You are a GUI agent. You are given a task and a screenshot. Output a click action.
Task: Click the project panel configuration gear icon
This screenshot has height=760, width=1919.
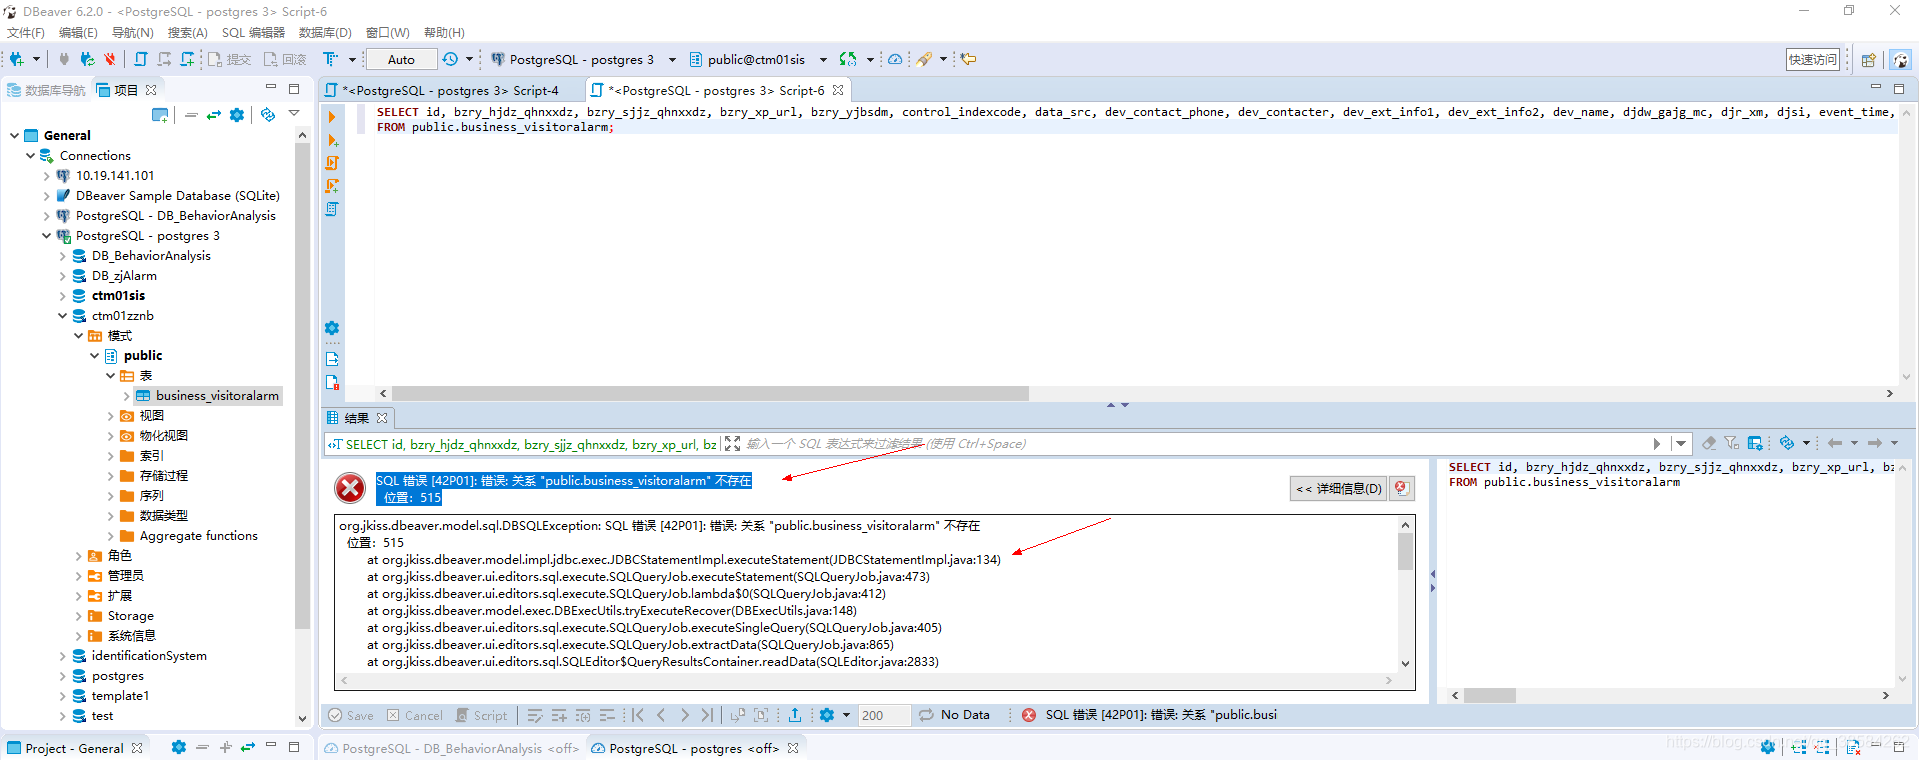(237, 115)
